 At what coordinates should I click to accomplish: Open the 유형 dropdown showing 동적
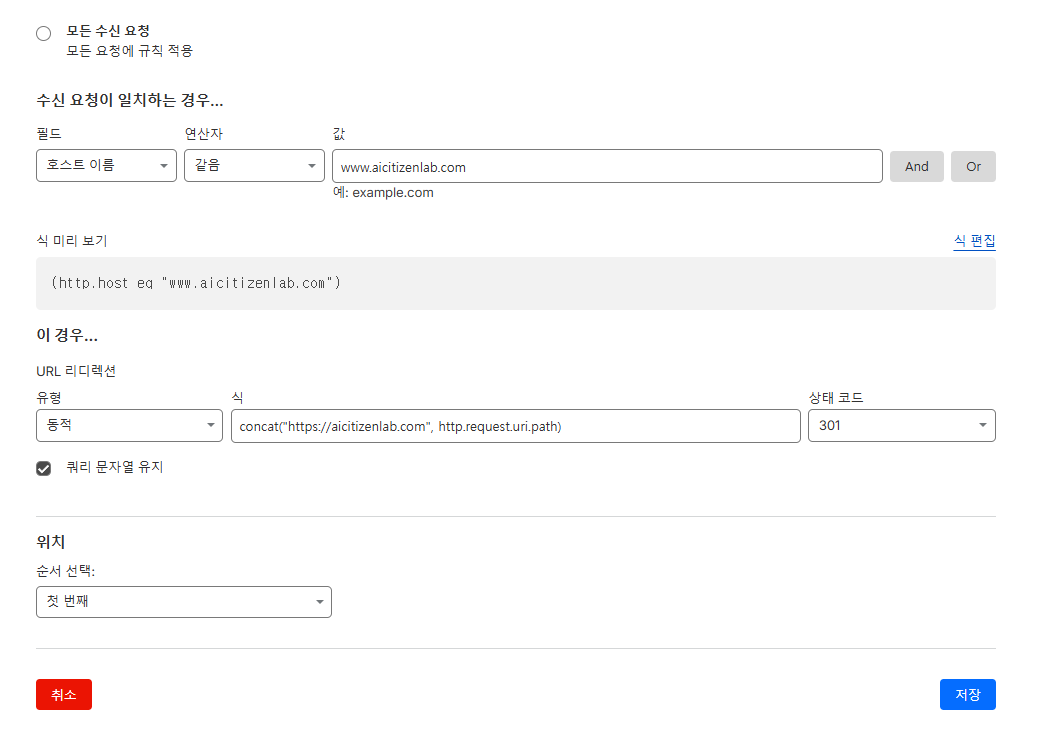pyautogui.click(x=130, y=425)
